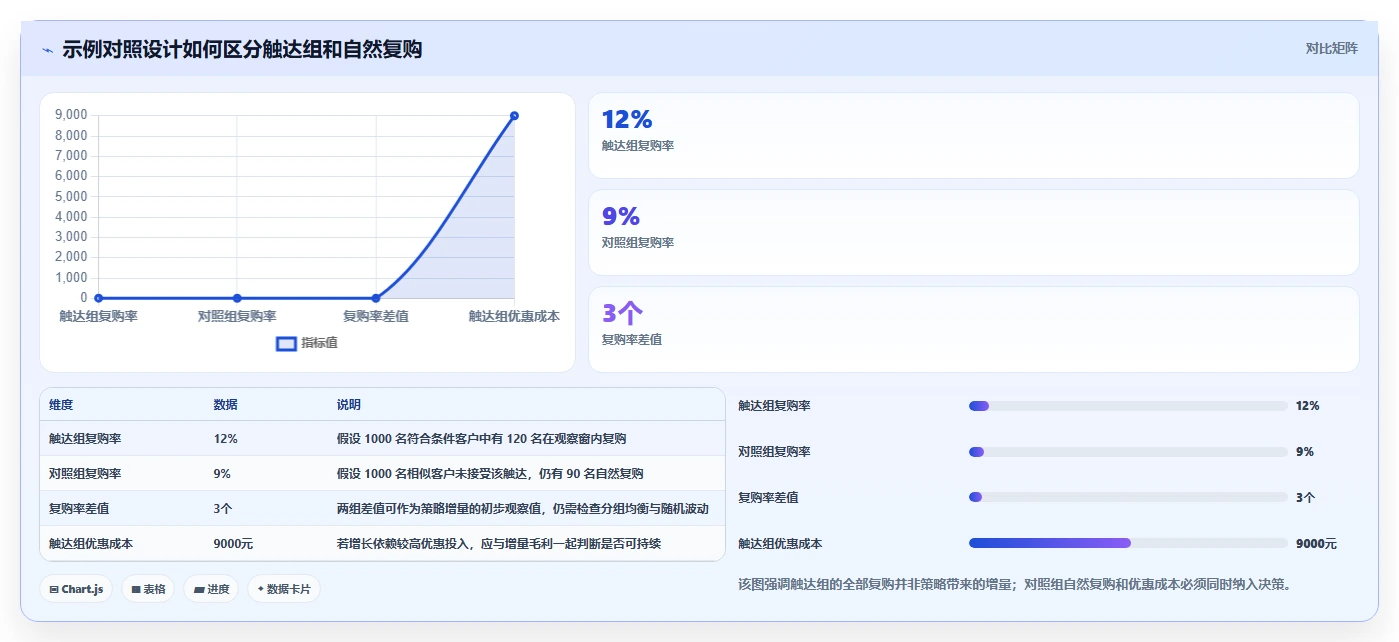The width and height of the screenshot is (1399, 642).
Task: Open the 9% 对照组复购率 stat card
Action: [974, 233]
